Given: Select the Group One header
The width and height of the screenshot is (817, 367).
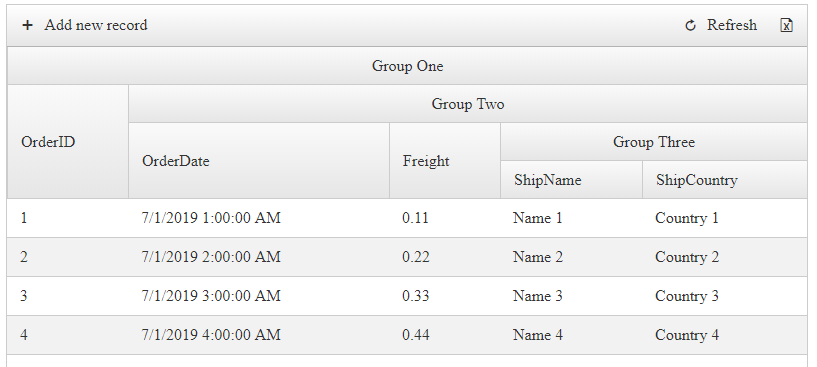Looking at the screenshot, I should click(407, 66).
